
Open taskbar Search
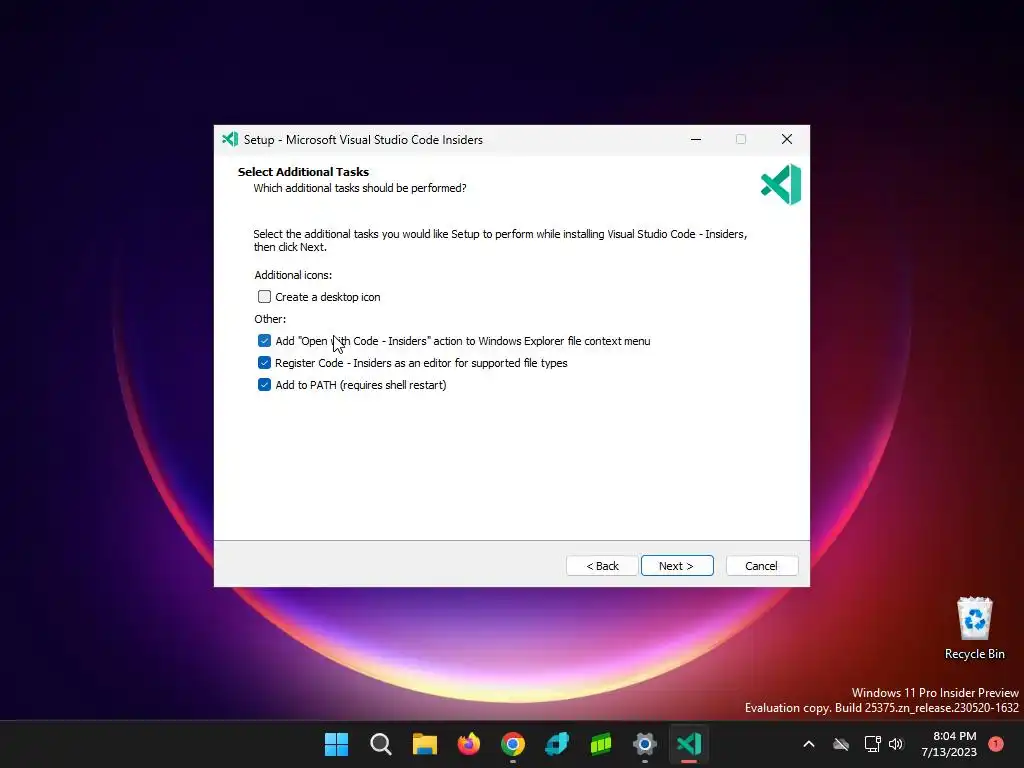381,744
